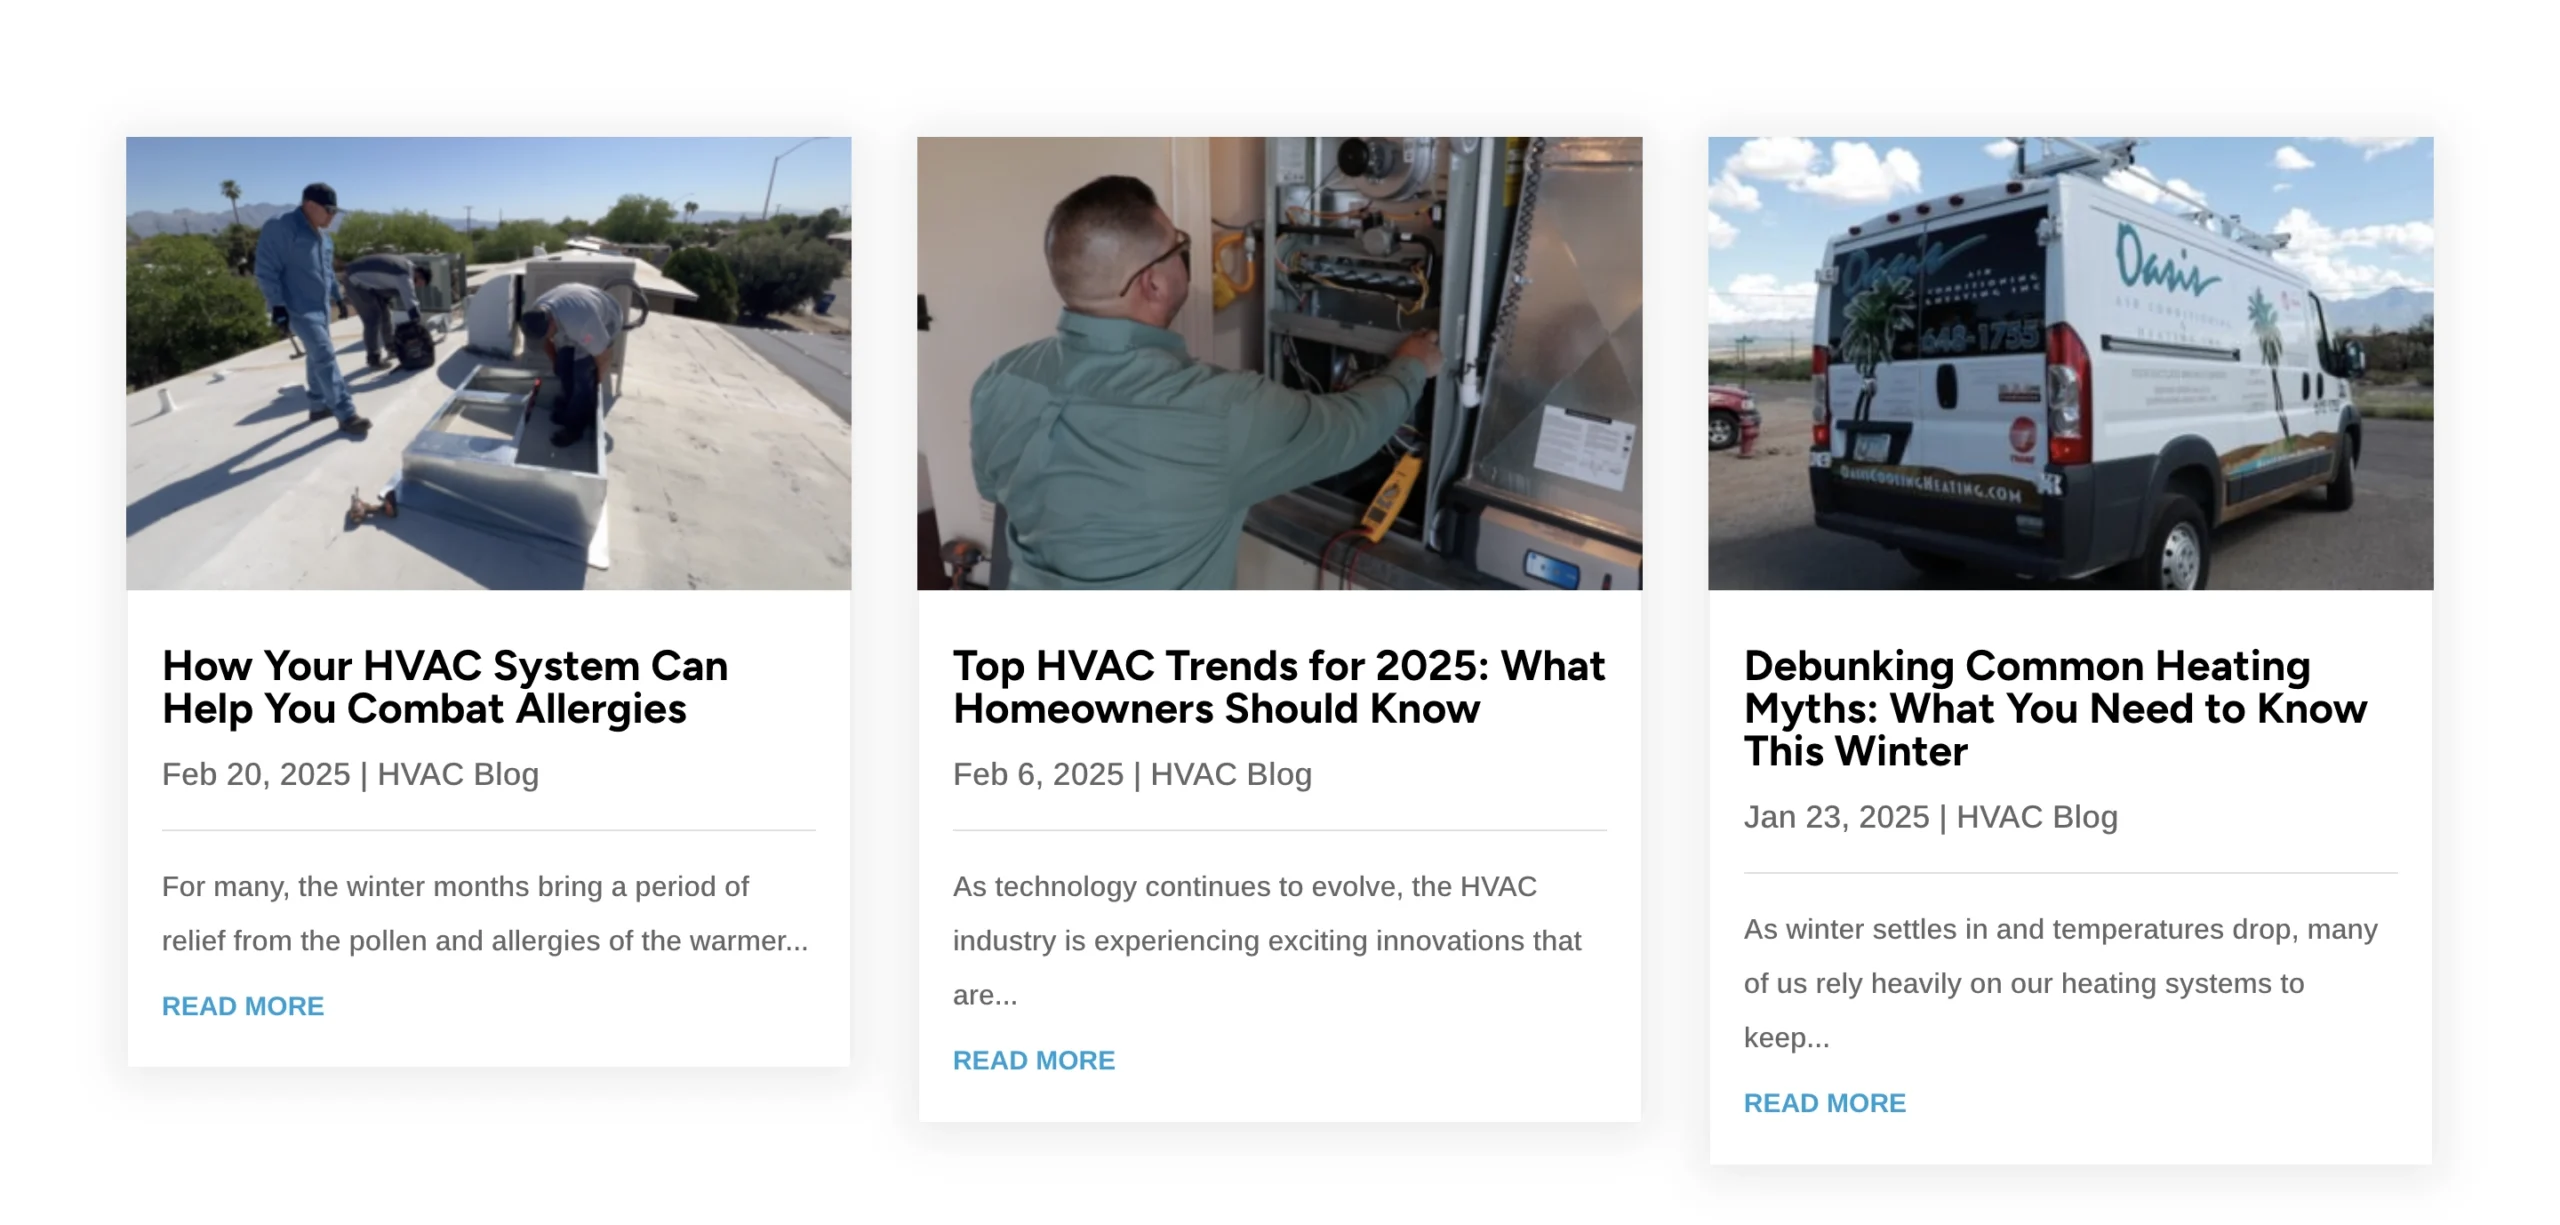2560x1225 pixels.
Task: Select HVAC Blog category beside Feb 6, 2025
Action: click(x=1231, y=774)
